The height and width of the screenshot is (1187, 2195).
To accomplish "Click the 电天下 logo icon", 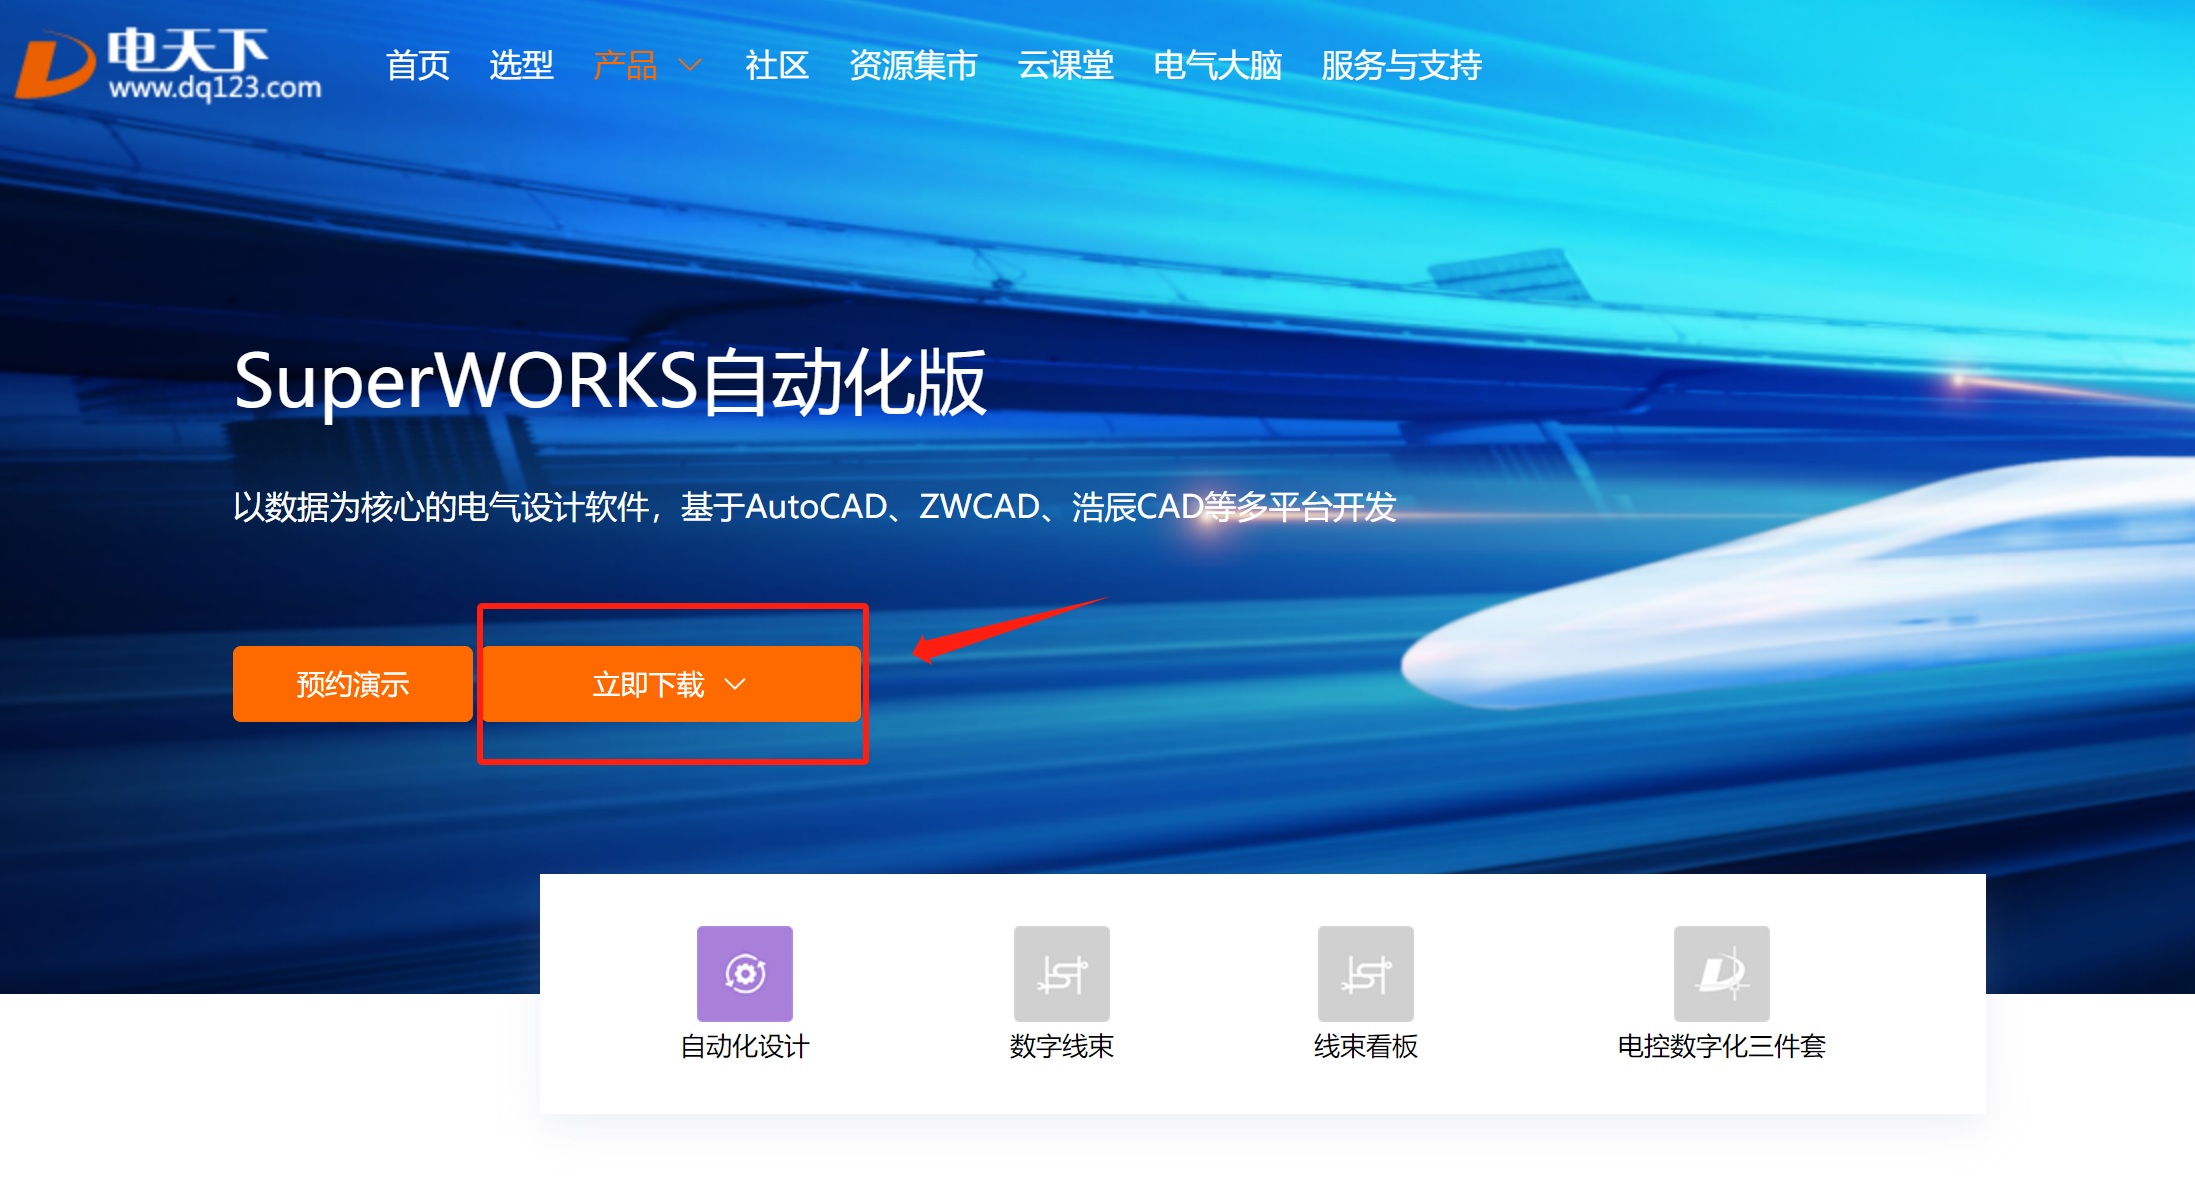I will coord(55,66).
